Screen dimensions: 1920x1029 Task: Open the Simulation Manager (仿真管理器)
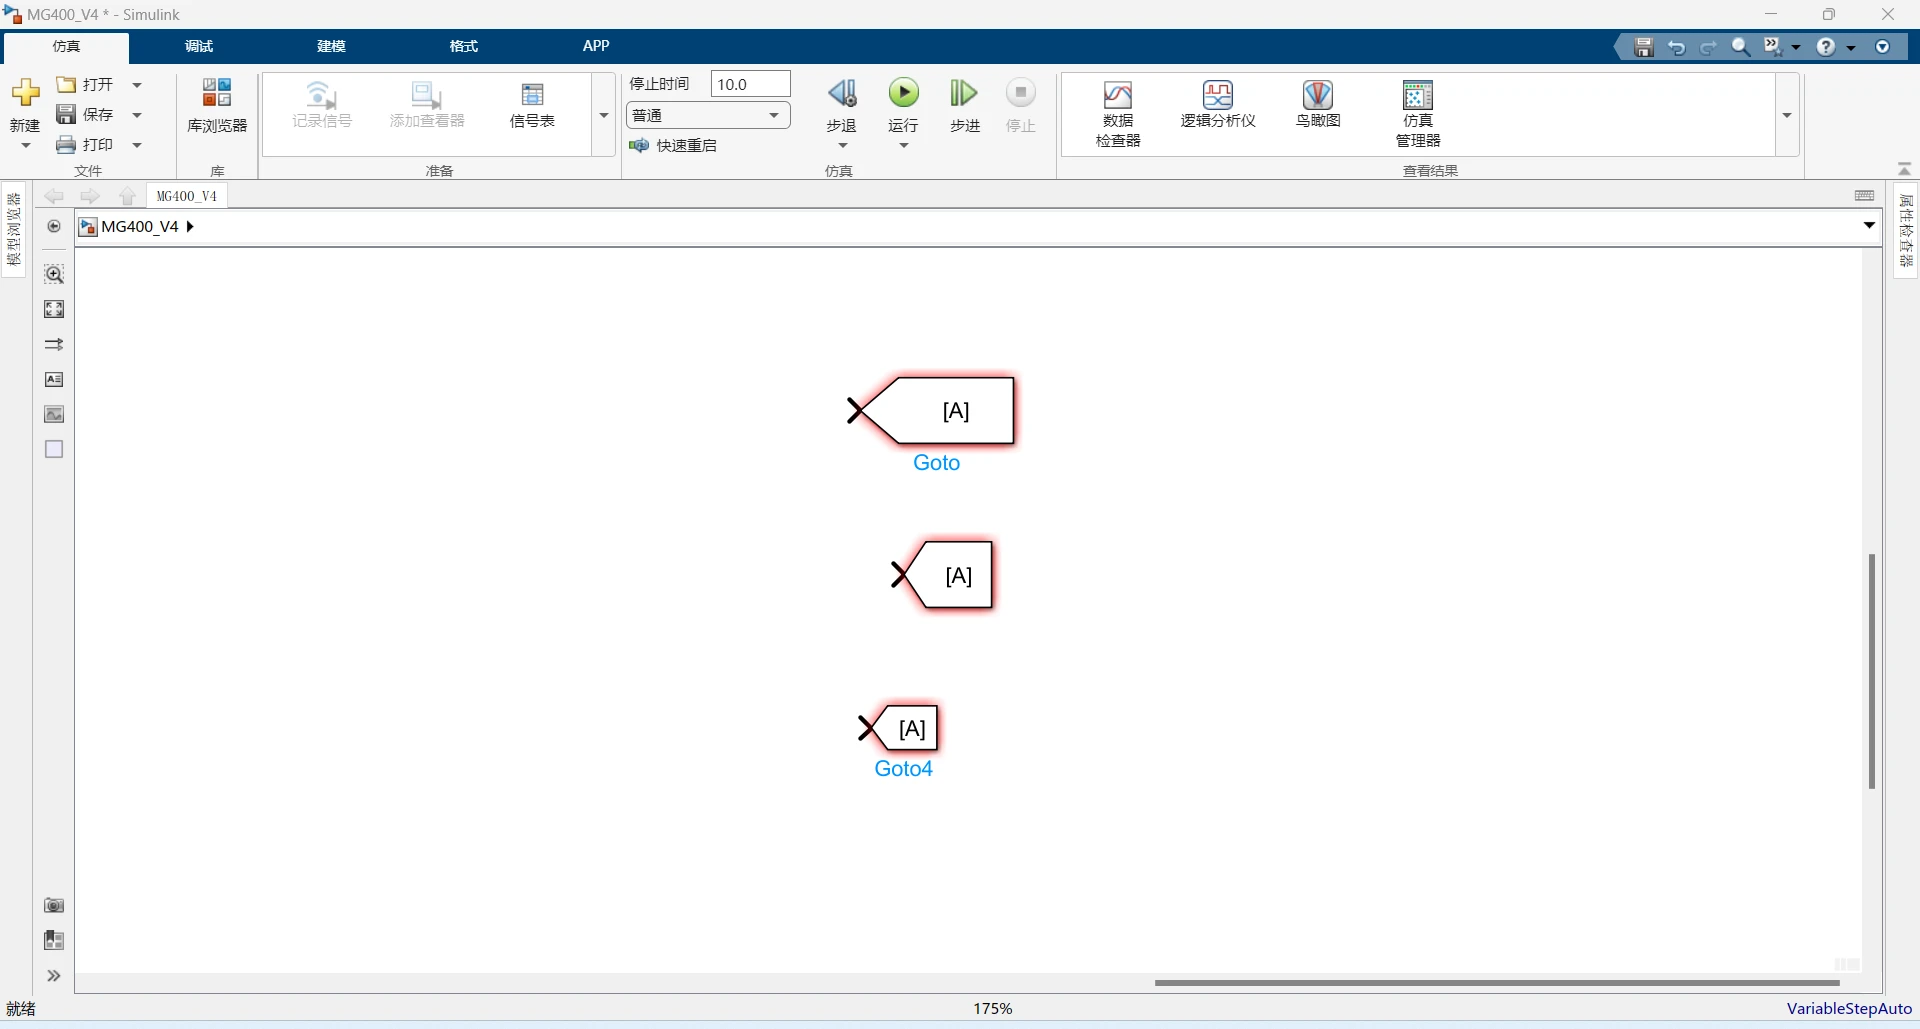pos(1418,114)
